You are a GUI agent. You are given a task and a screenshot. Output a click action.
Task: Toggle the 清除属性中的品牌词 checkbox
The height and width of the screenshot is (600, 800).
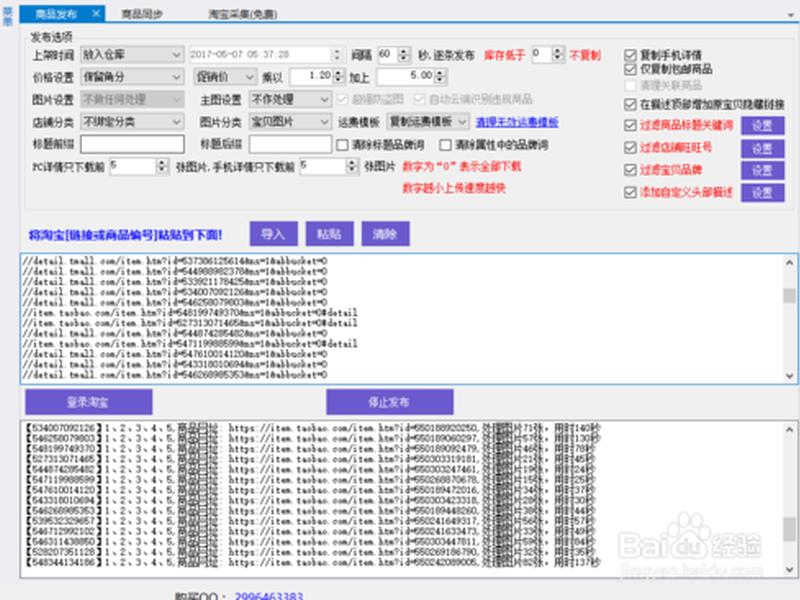[445, 145]
